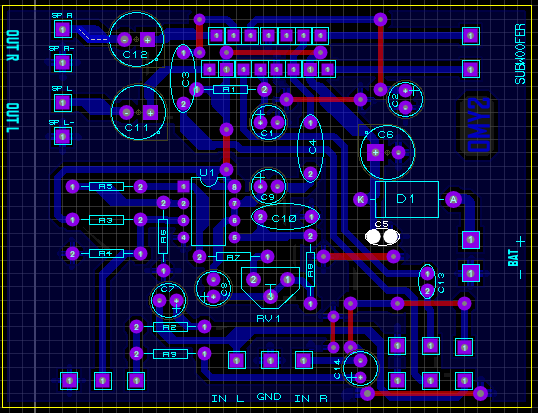Click the D1 diode component body
The width and height of the screenshot is (538, 413).
(407, 199)
